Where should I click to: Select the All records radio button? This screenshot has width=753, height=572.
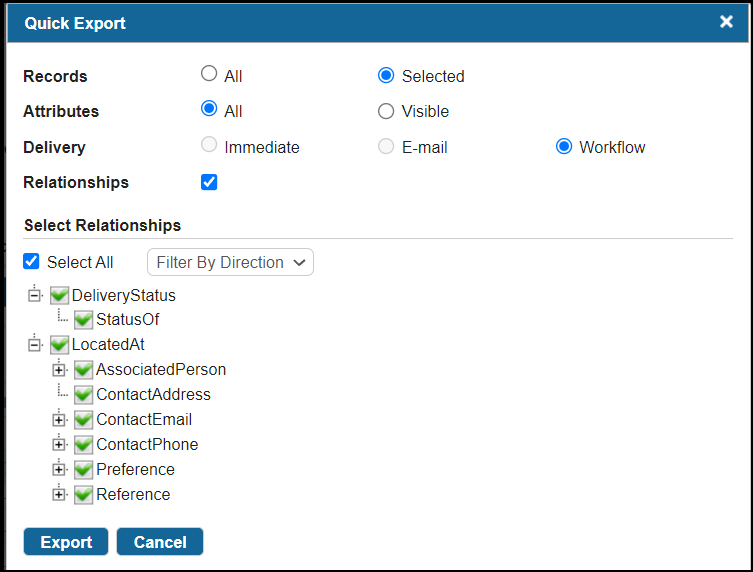tap(209, 75)
